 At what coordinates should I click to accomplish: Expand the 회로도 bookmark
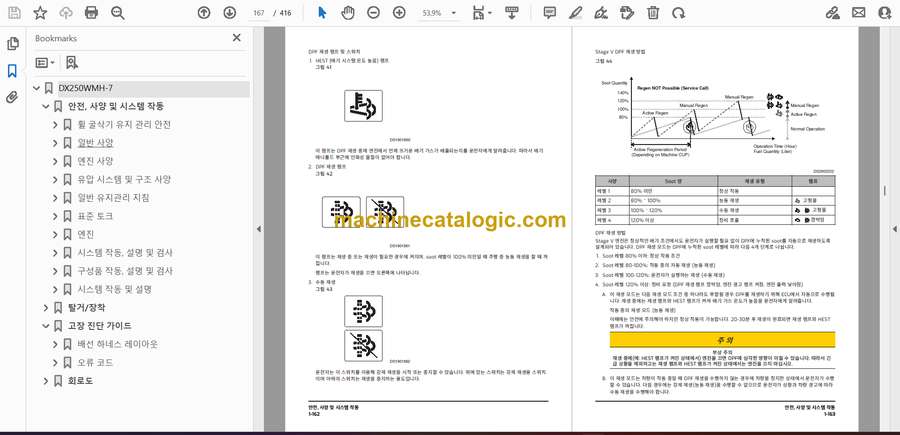[x=46, y=381]
